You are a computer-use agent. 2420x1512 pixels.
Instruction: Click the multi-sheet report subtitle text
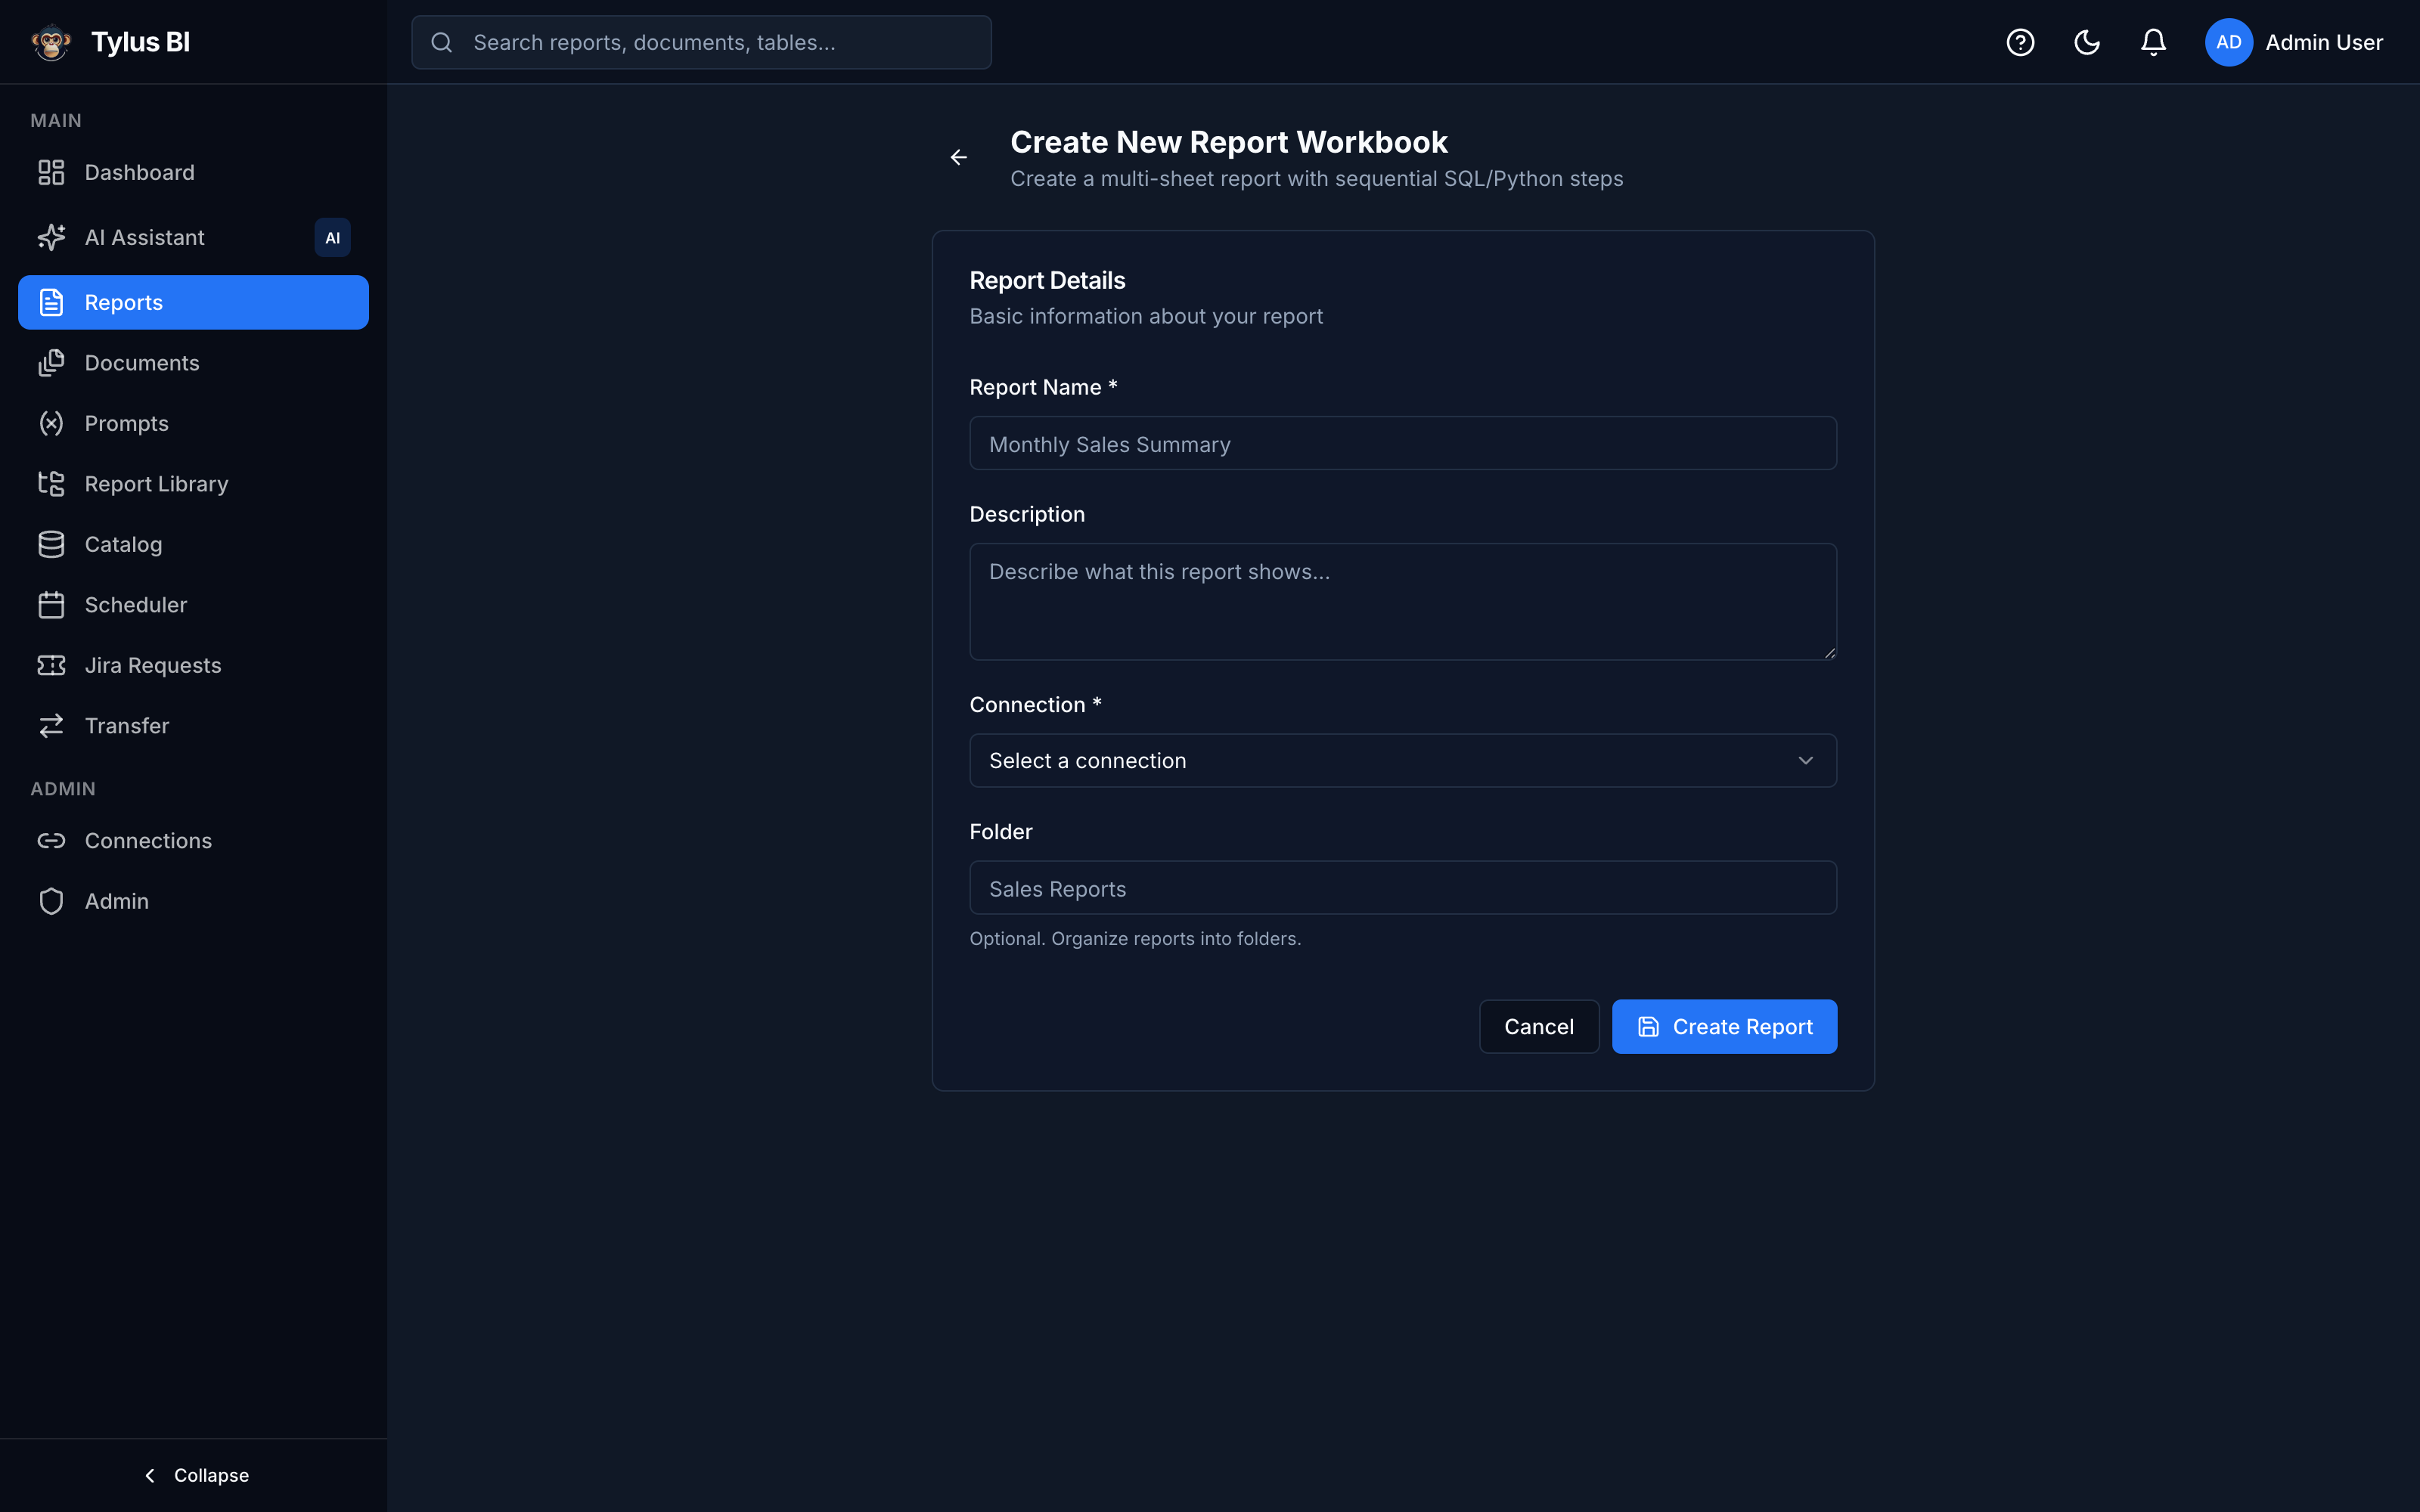[1316, 179]
